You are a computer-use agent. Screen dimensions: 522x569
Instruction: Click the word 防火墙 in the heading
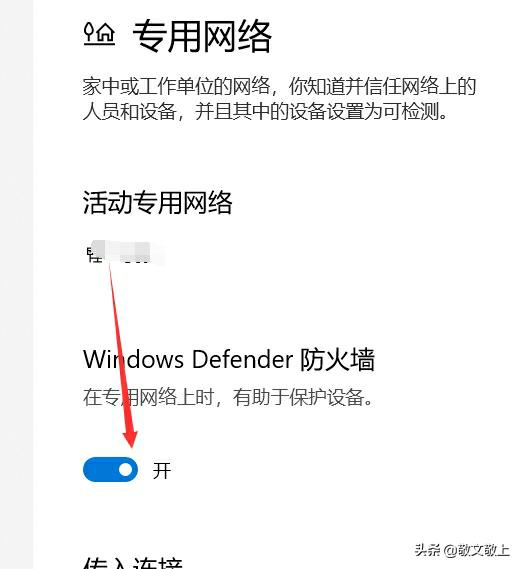click(338, 360)
